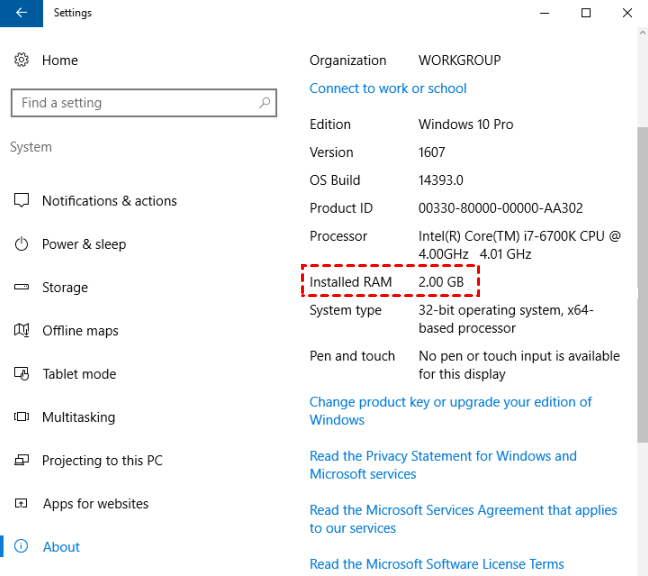This screenshot has width=648, height=576.
Task: Click the About info icon
Action: pos(21,546)
